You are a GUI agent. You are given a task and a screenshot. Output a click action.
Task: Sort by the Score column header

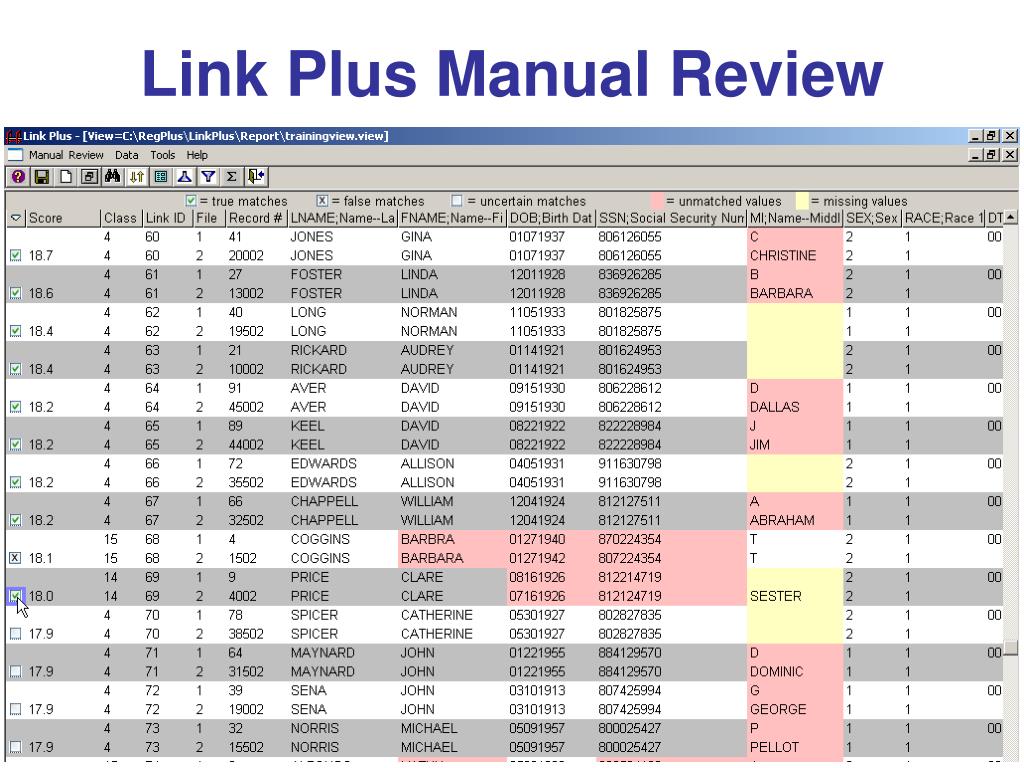[63, 218]
